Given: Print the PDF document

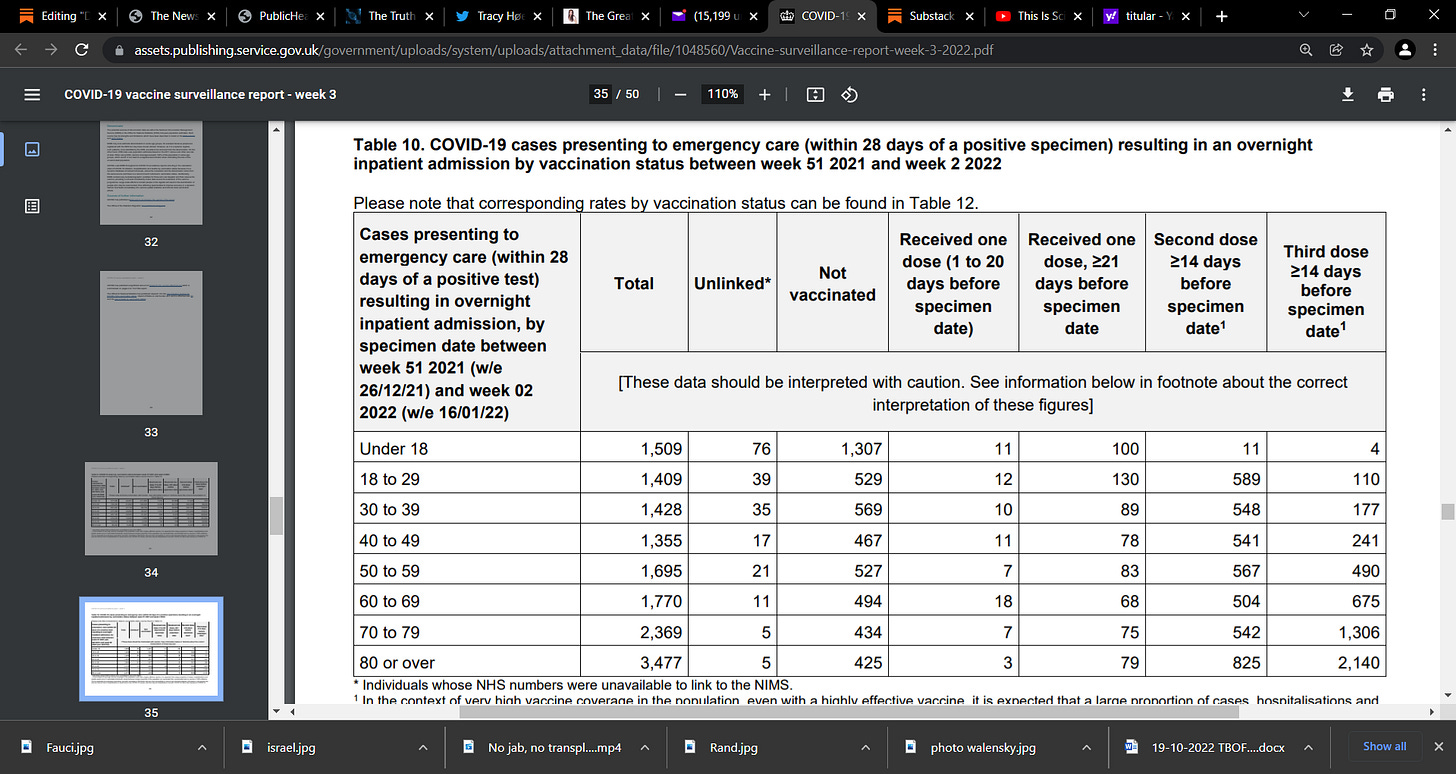Looking at the screenshot, I should point(1385,94).
